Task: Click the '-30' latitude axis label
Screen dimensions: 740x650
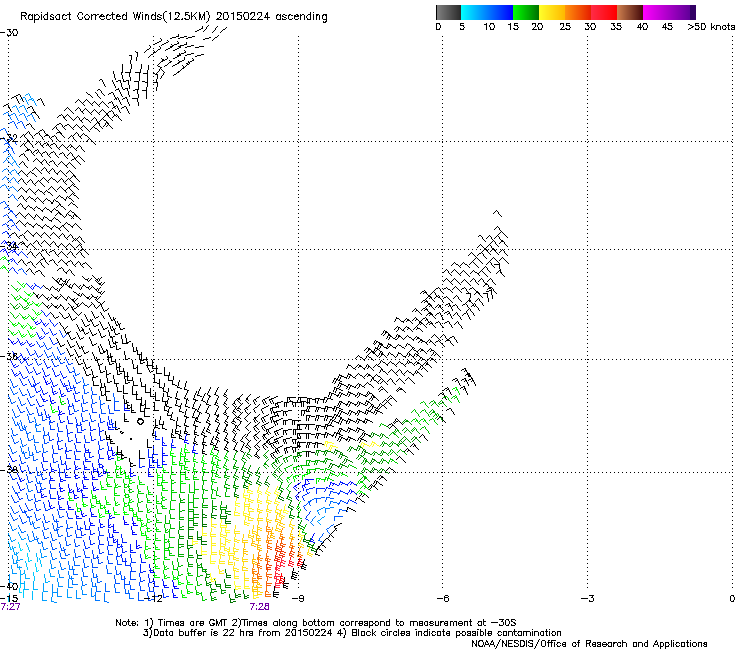Action: click(9, 33)
